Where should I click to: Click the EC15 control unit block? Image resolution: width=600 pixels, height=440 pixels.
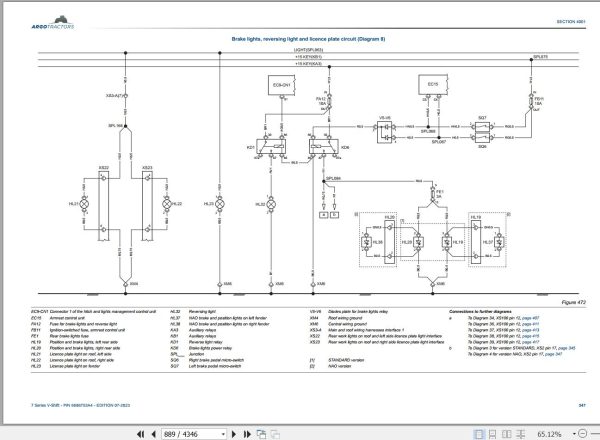point(433,85)
